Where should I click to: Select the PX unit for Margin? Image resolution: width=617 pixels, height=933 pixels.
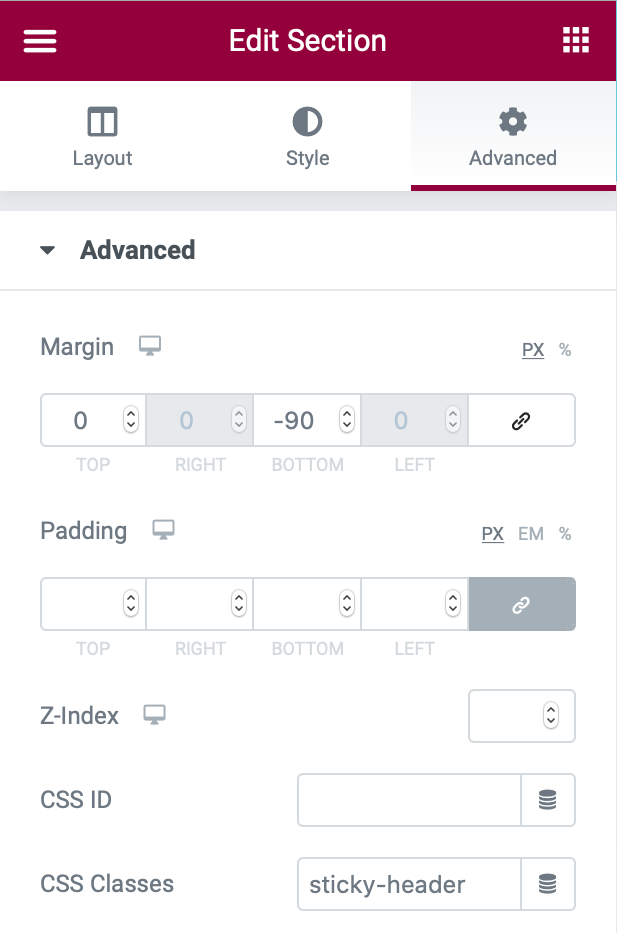pyautogui.click(x=533, y=350)
